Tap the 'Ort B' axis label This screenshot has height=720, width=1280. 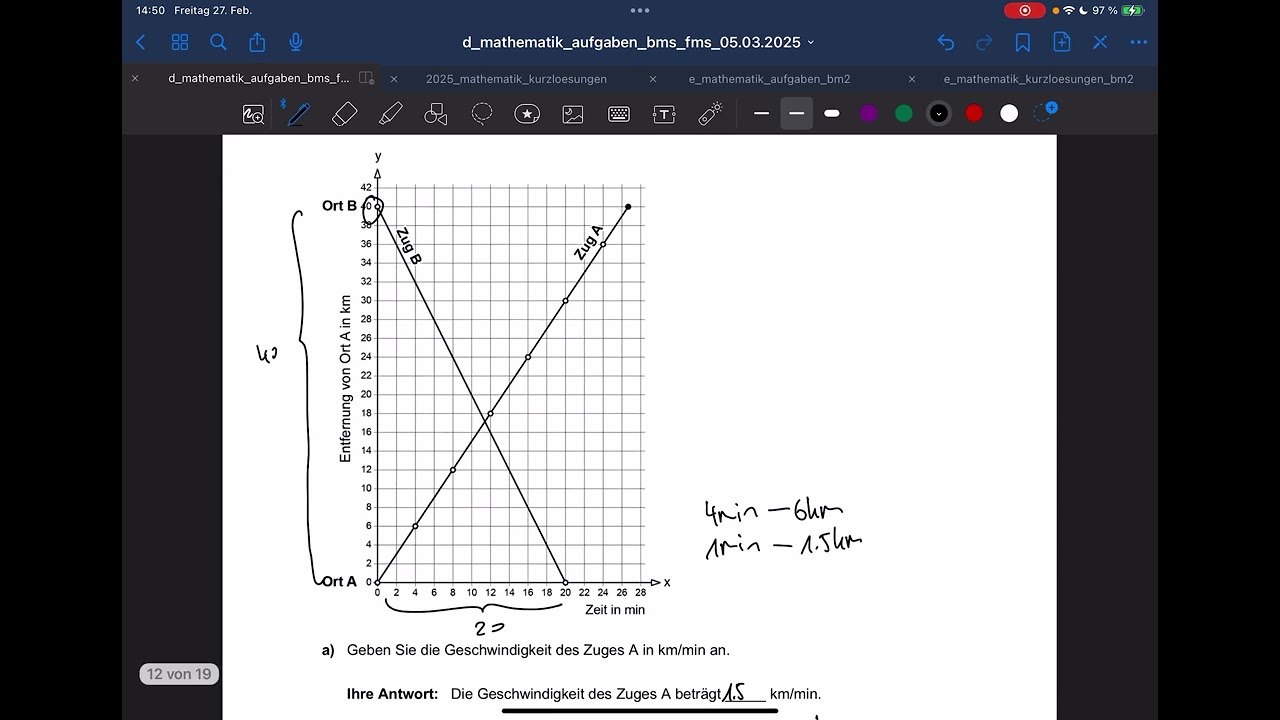pyautogui.click(x=339, y=206)
